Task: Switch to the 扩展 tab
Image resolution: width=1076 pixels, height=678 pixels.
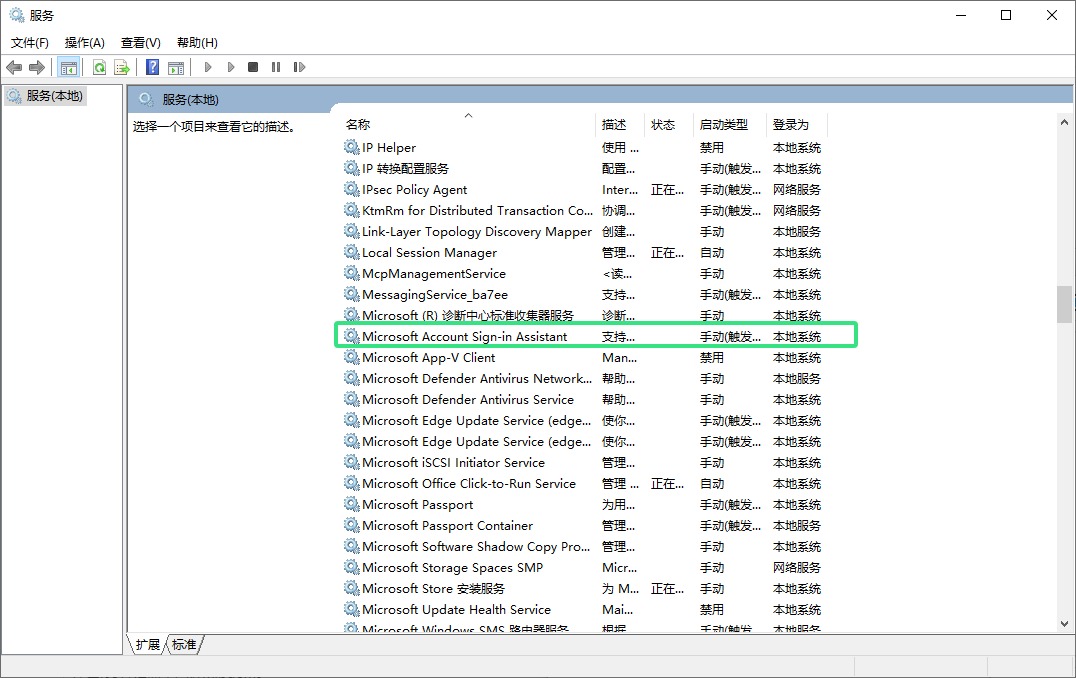Action: coord(148,644)
